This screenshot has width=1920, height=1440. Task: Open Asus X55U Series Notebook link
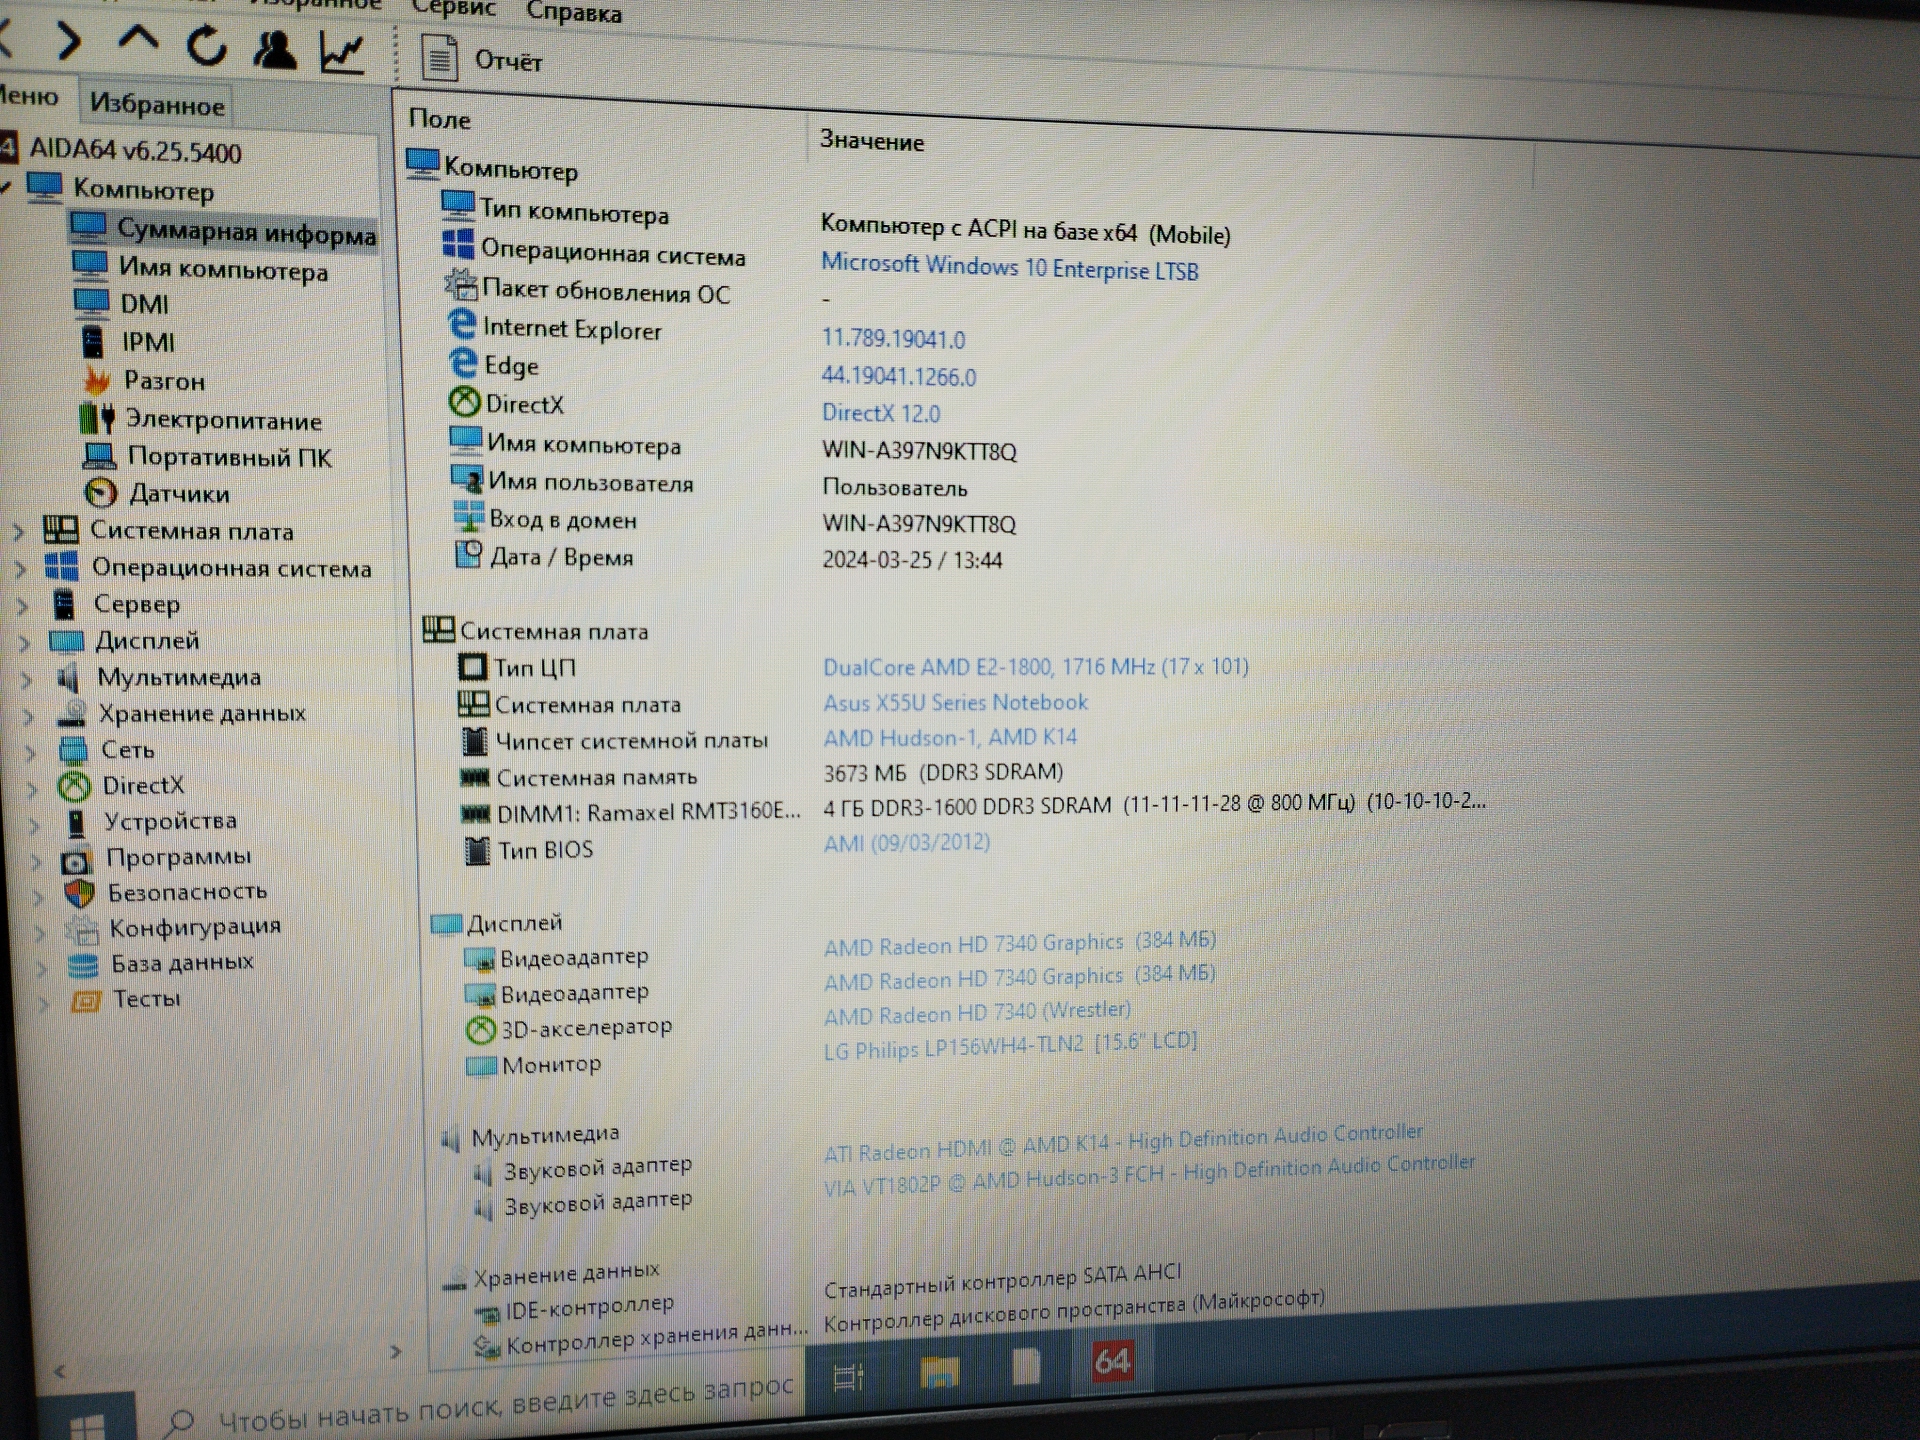(955, 702)
